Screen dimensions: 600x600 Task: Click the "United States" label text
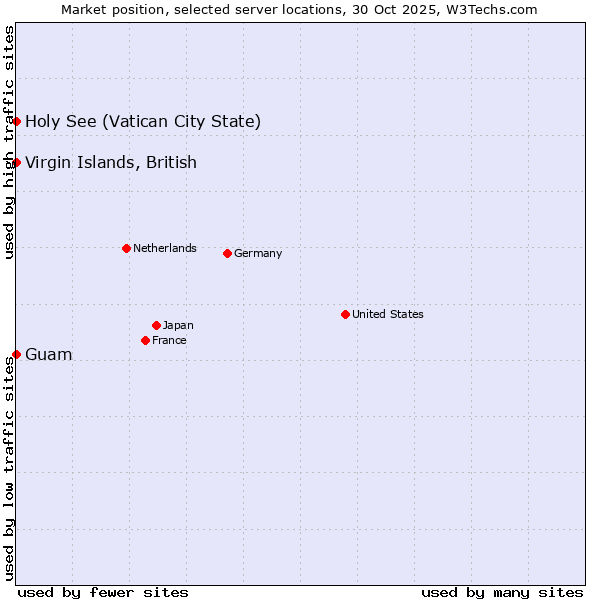pos(388,314)
